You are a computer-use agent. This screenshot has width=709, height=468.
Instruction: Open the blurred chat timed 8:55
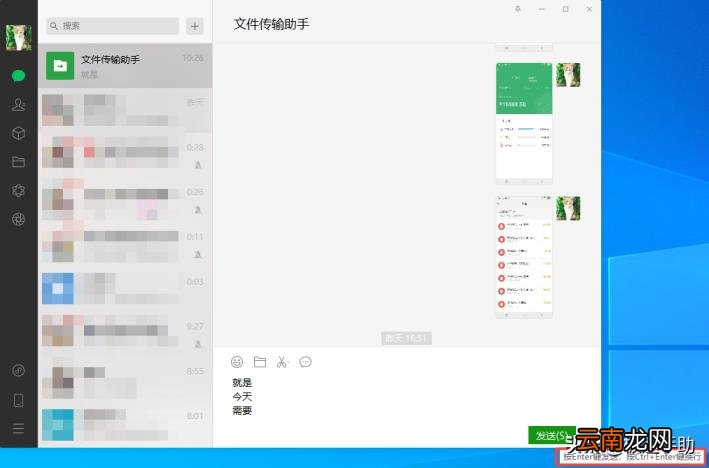pos(125,379)
